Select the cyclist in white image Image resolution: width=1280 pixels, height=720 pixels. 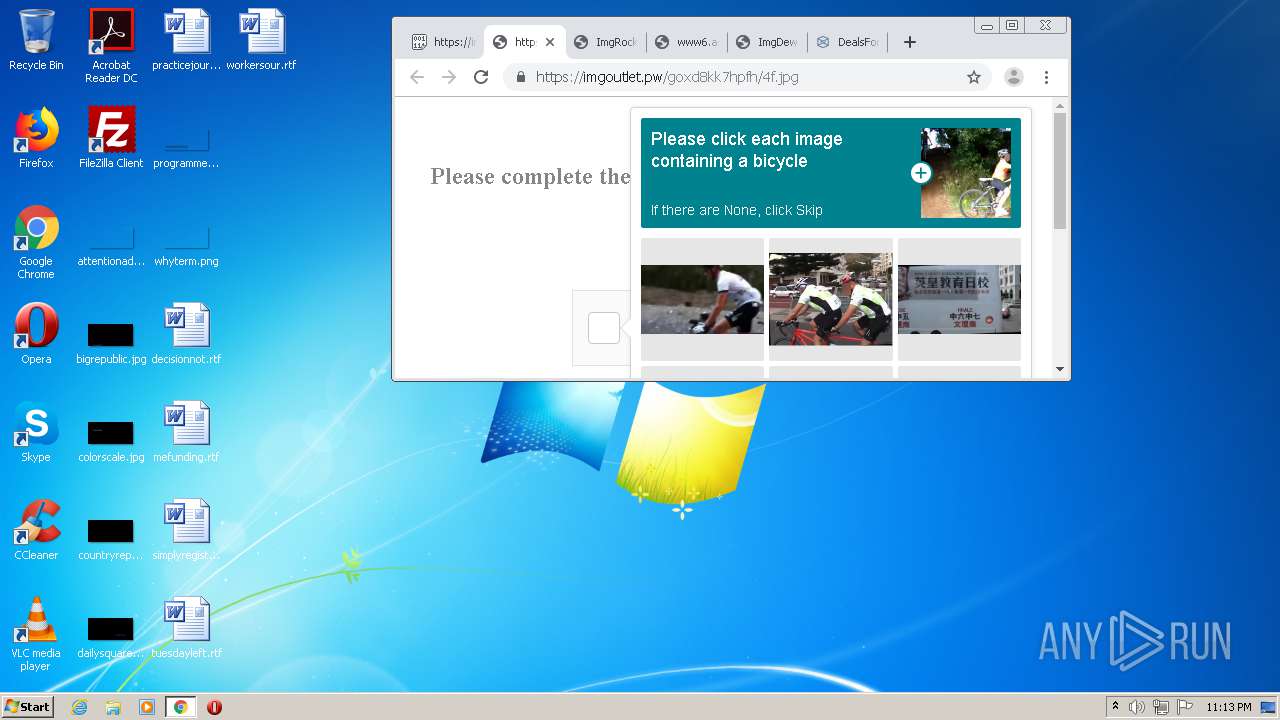[702, 299]
